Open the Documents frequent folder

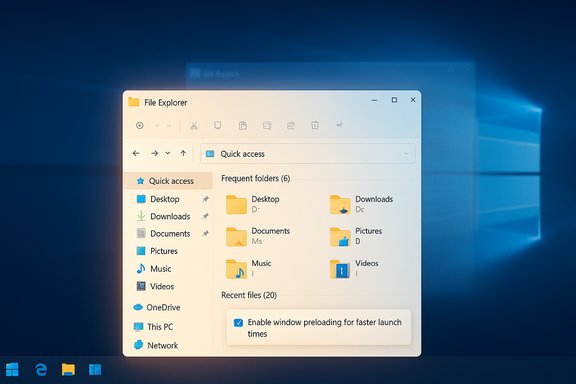pyautogui.click(x=258, y=236)
